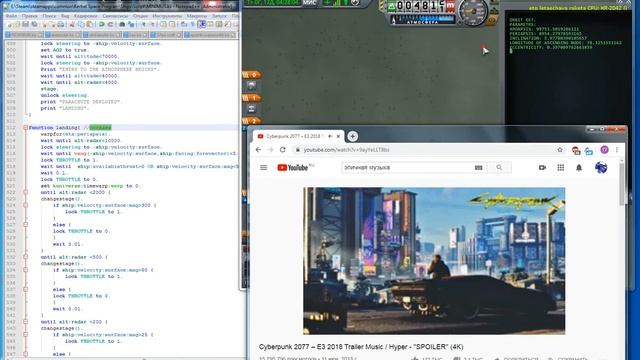Reload the YouTube page
The image size is (640, 360).
(x=282, y=150)
